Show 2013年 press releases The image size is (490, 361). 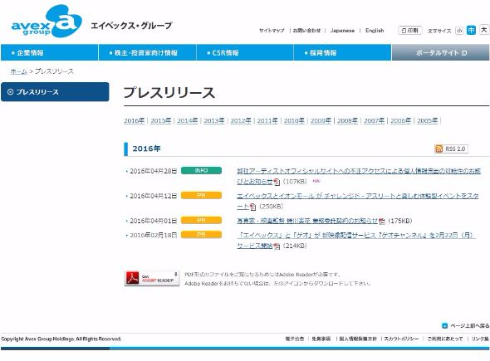coord(214,121)
